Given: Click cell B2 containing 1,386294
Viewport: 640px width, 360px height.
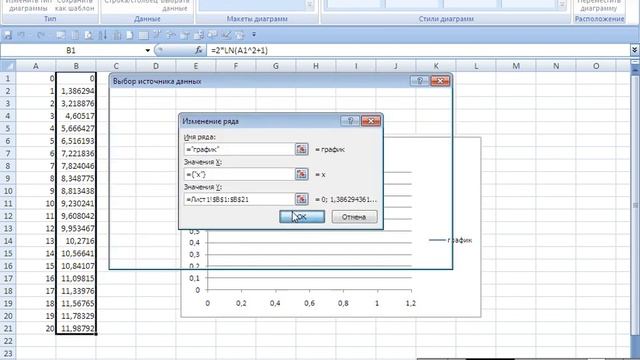Looking at the screenshot, I should 76,91.
